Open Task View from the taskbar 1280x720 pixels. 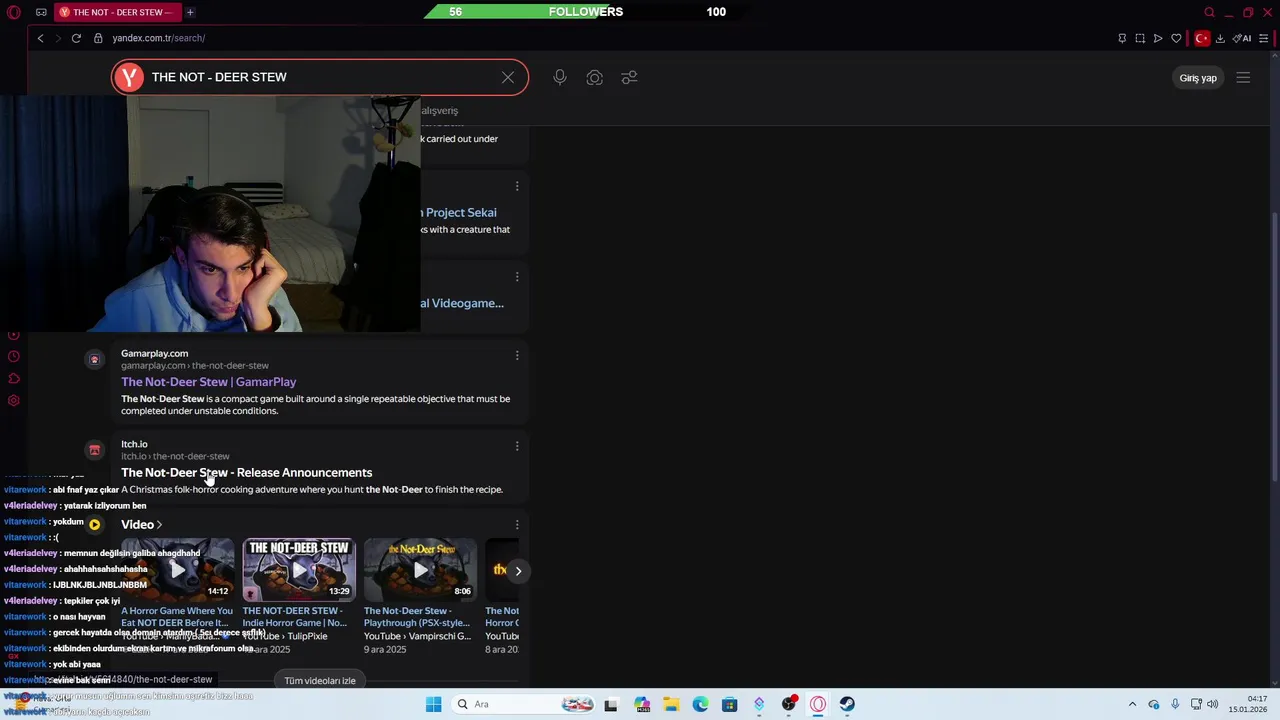coord(611,704)
